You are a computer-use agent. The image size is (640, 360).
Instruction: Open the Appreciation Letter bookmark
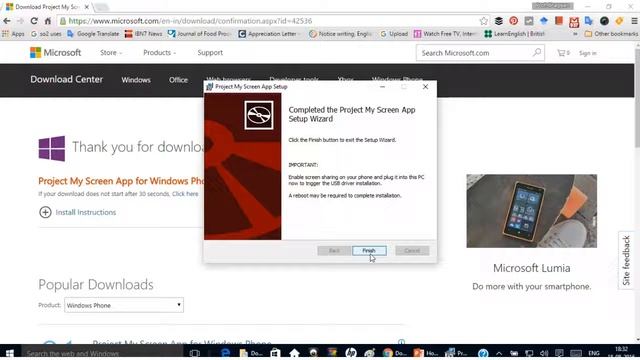(268, 34)
